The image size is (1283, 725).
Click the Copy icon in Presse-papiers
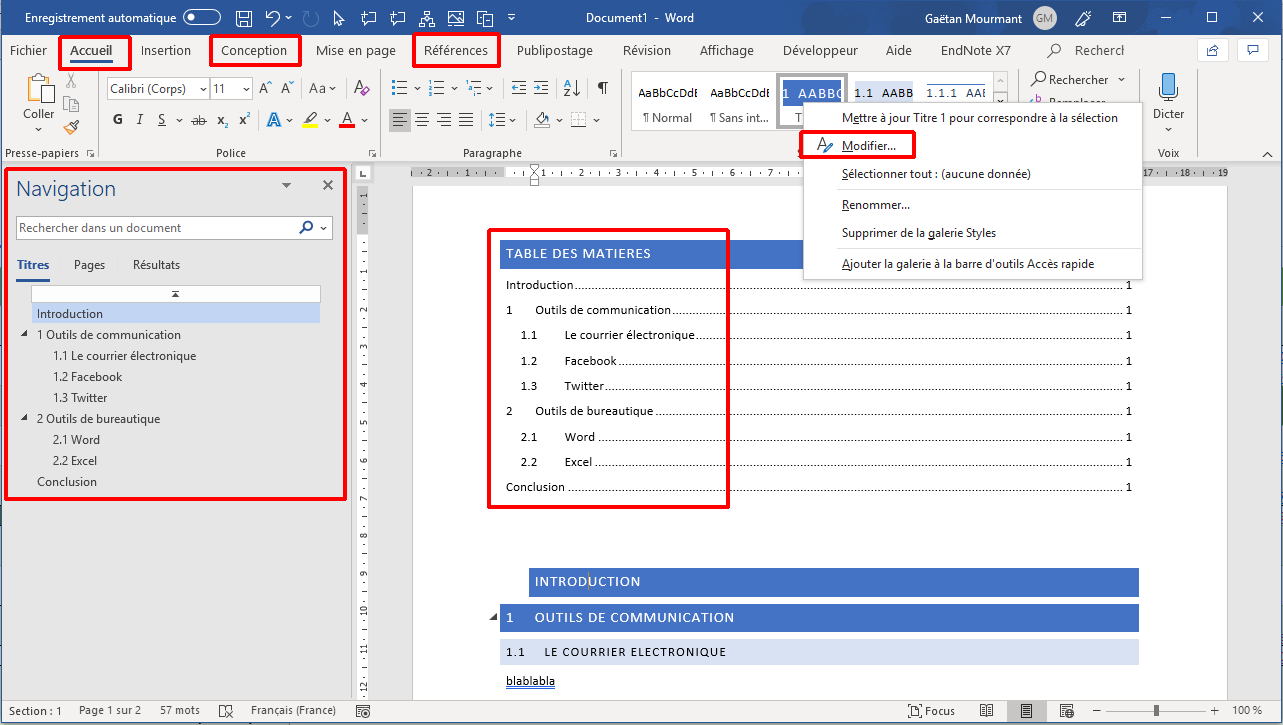click(71, 104)
